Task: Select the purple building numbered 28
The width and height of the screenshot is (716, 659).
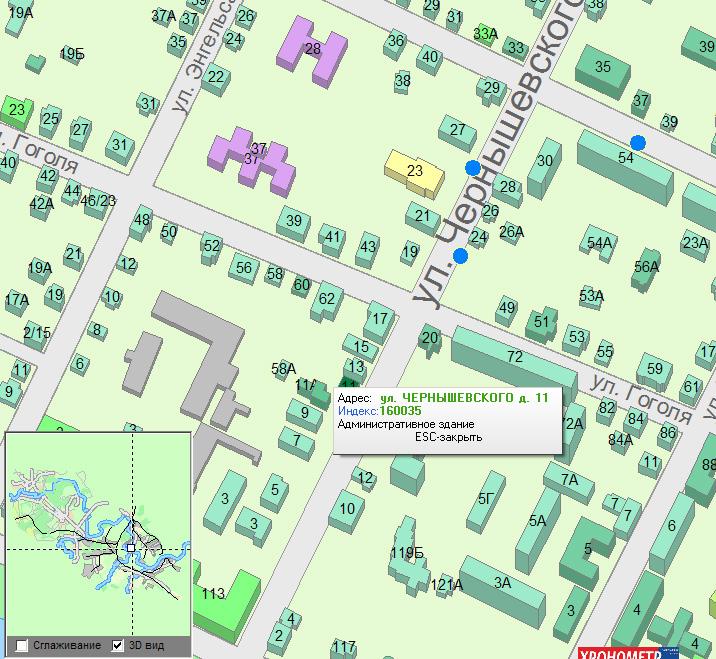Action: pos(313,49)
